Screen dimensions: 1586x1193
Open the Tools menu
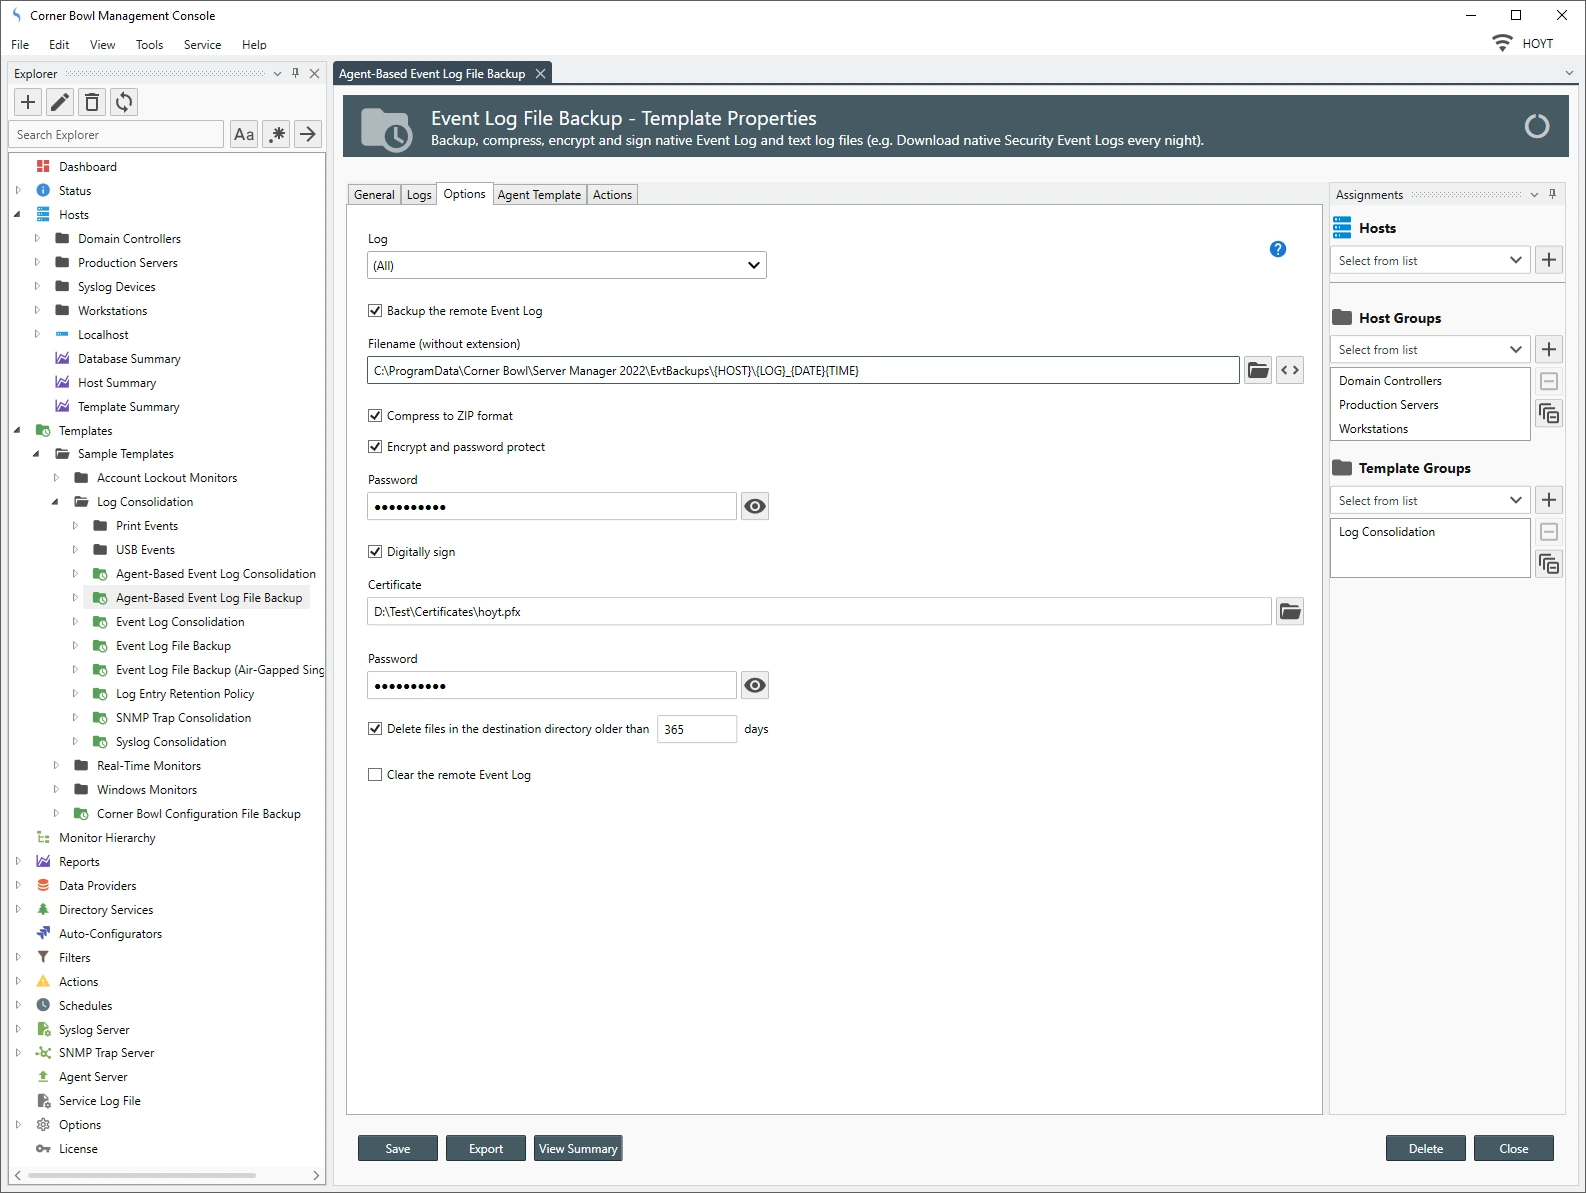(149, 45)
